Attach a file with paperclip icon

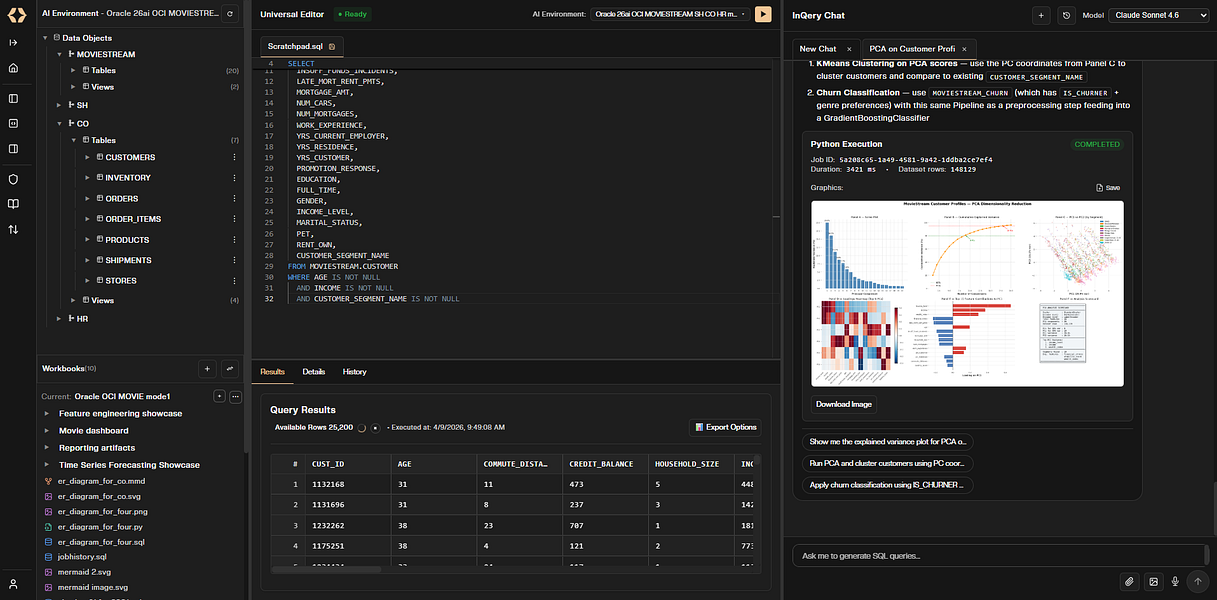1129,581
